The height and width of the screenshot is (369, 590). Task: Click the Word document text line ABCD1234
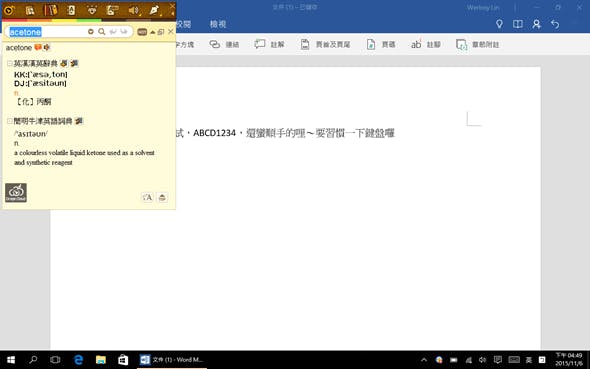285,133
